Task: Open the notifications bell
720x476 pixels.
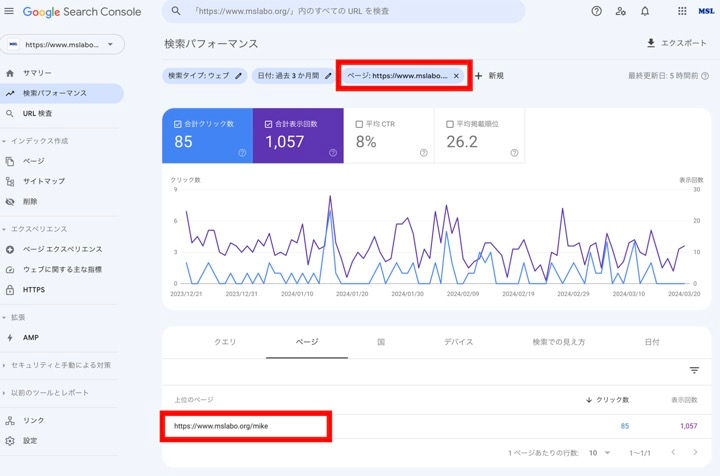Action: click(645, 11)
